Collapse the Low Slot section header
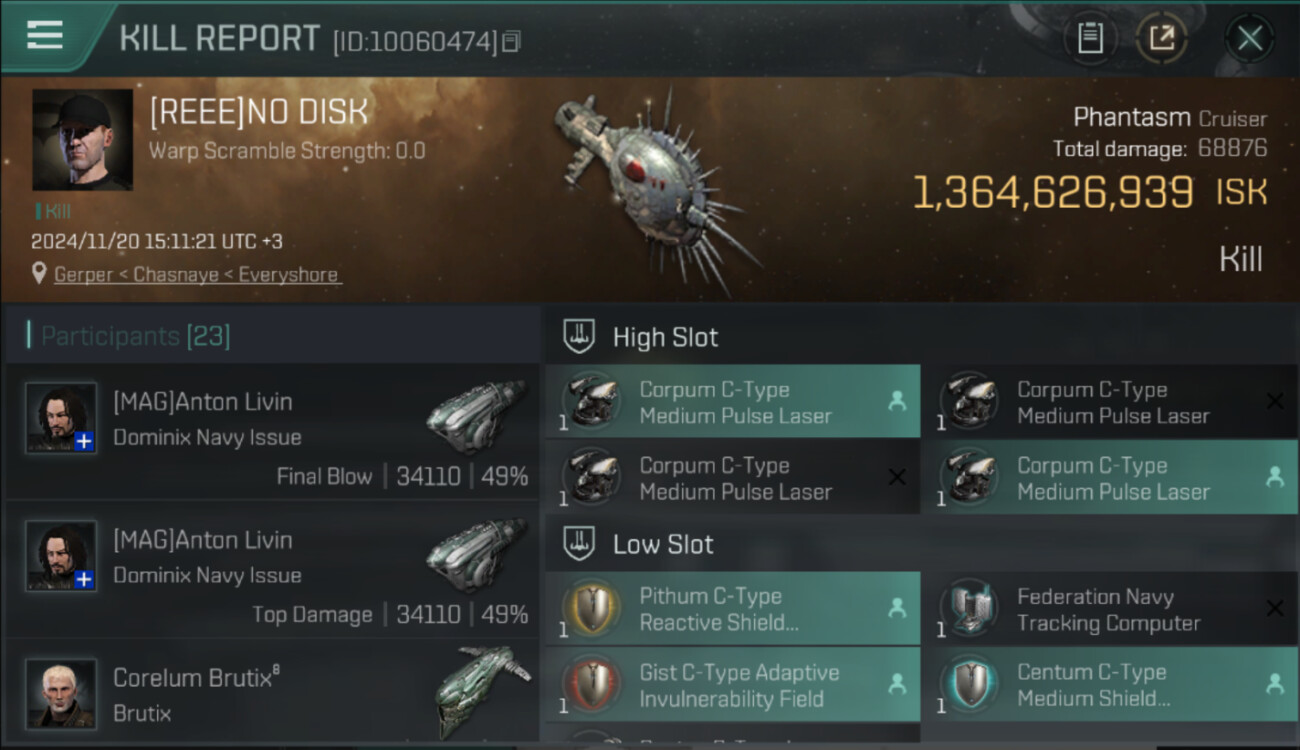This screenshot has width=1300, height=750. point(921,544)
